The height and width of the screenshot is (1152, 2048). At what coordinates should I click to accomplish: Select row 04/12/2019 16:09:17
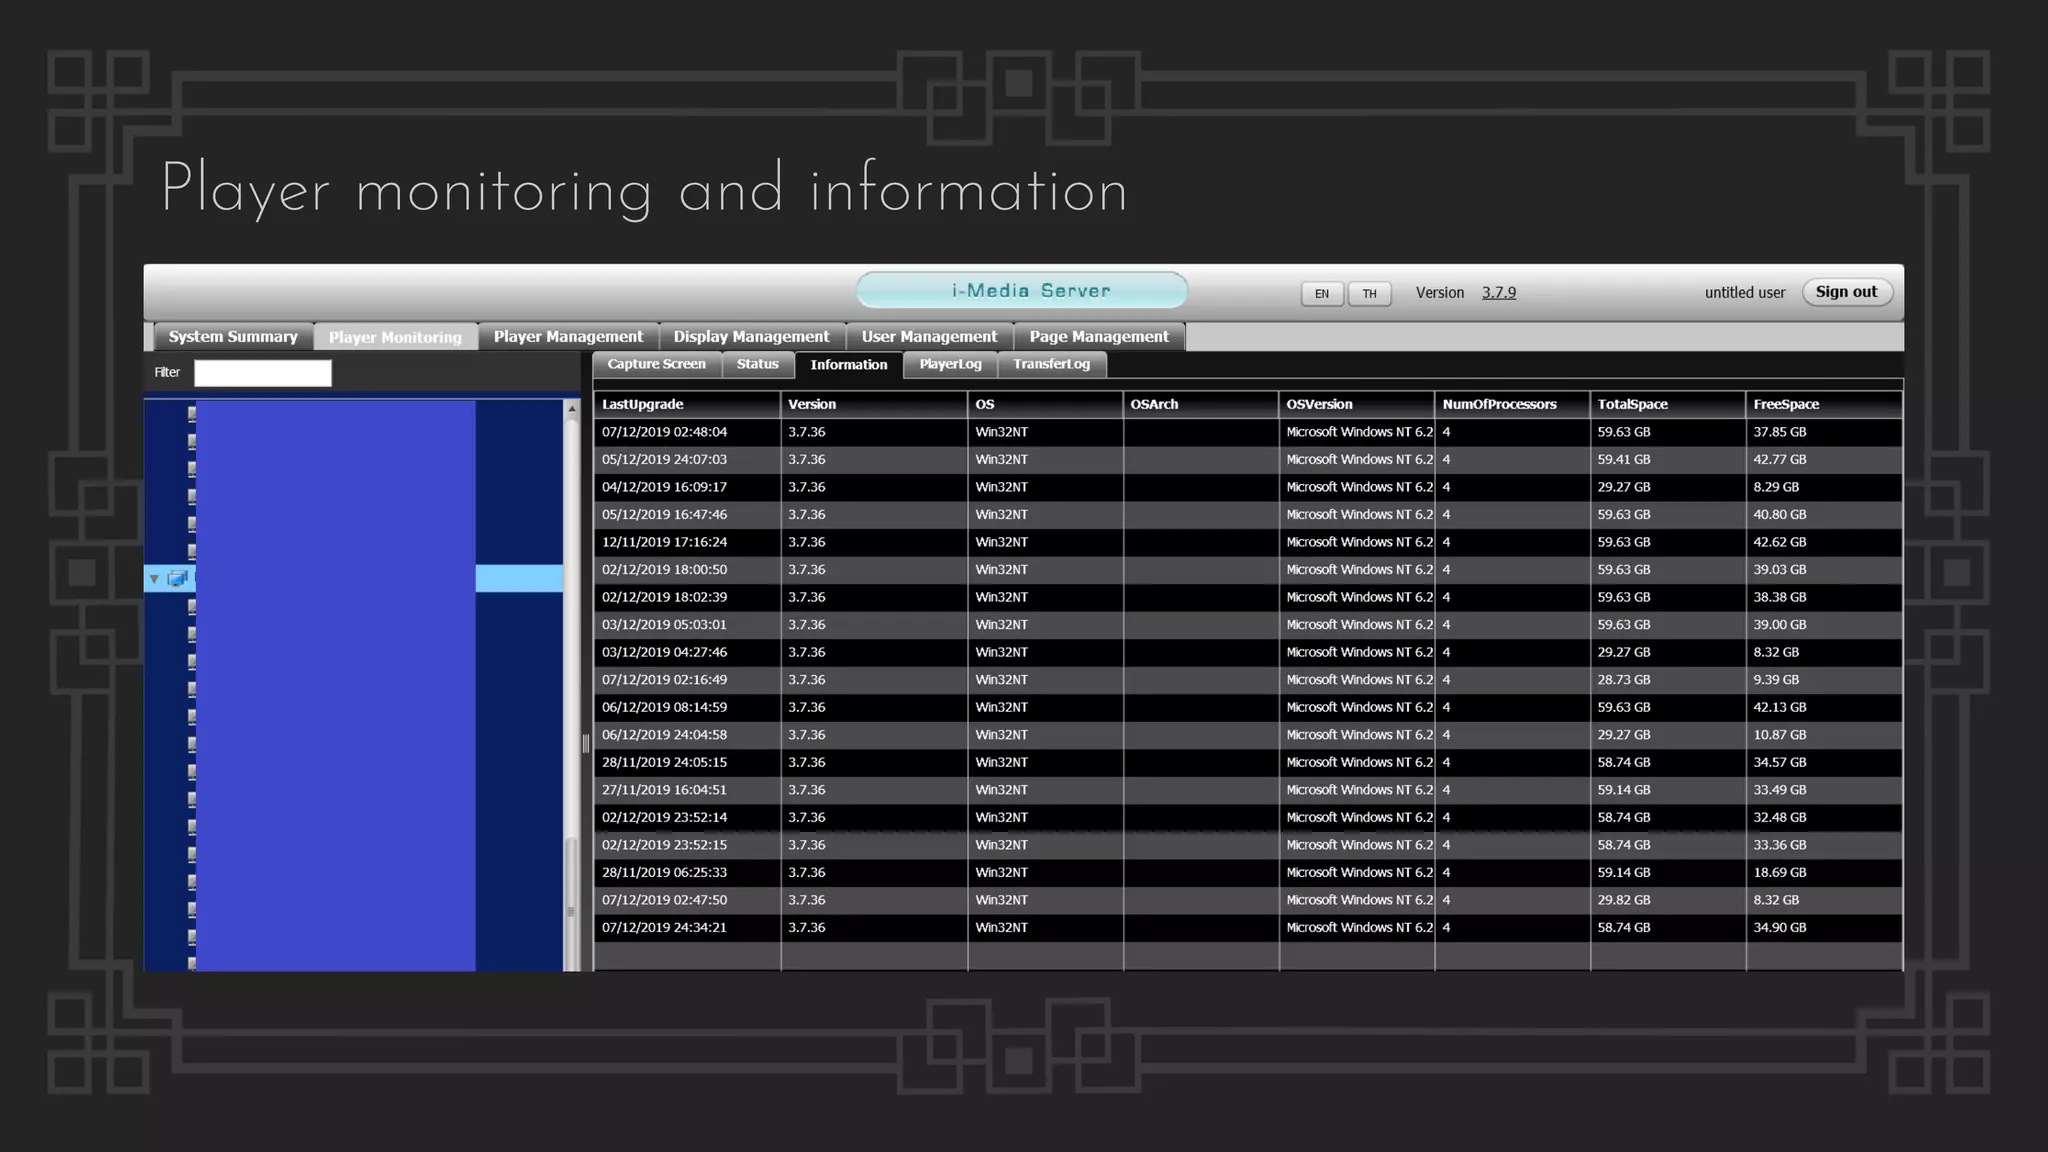tap(1248, 487)
